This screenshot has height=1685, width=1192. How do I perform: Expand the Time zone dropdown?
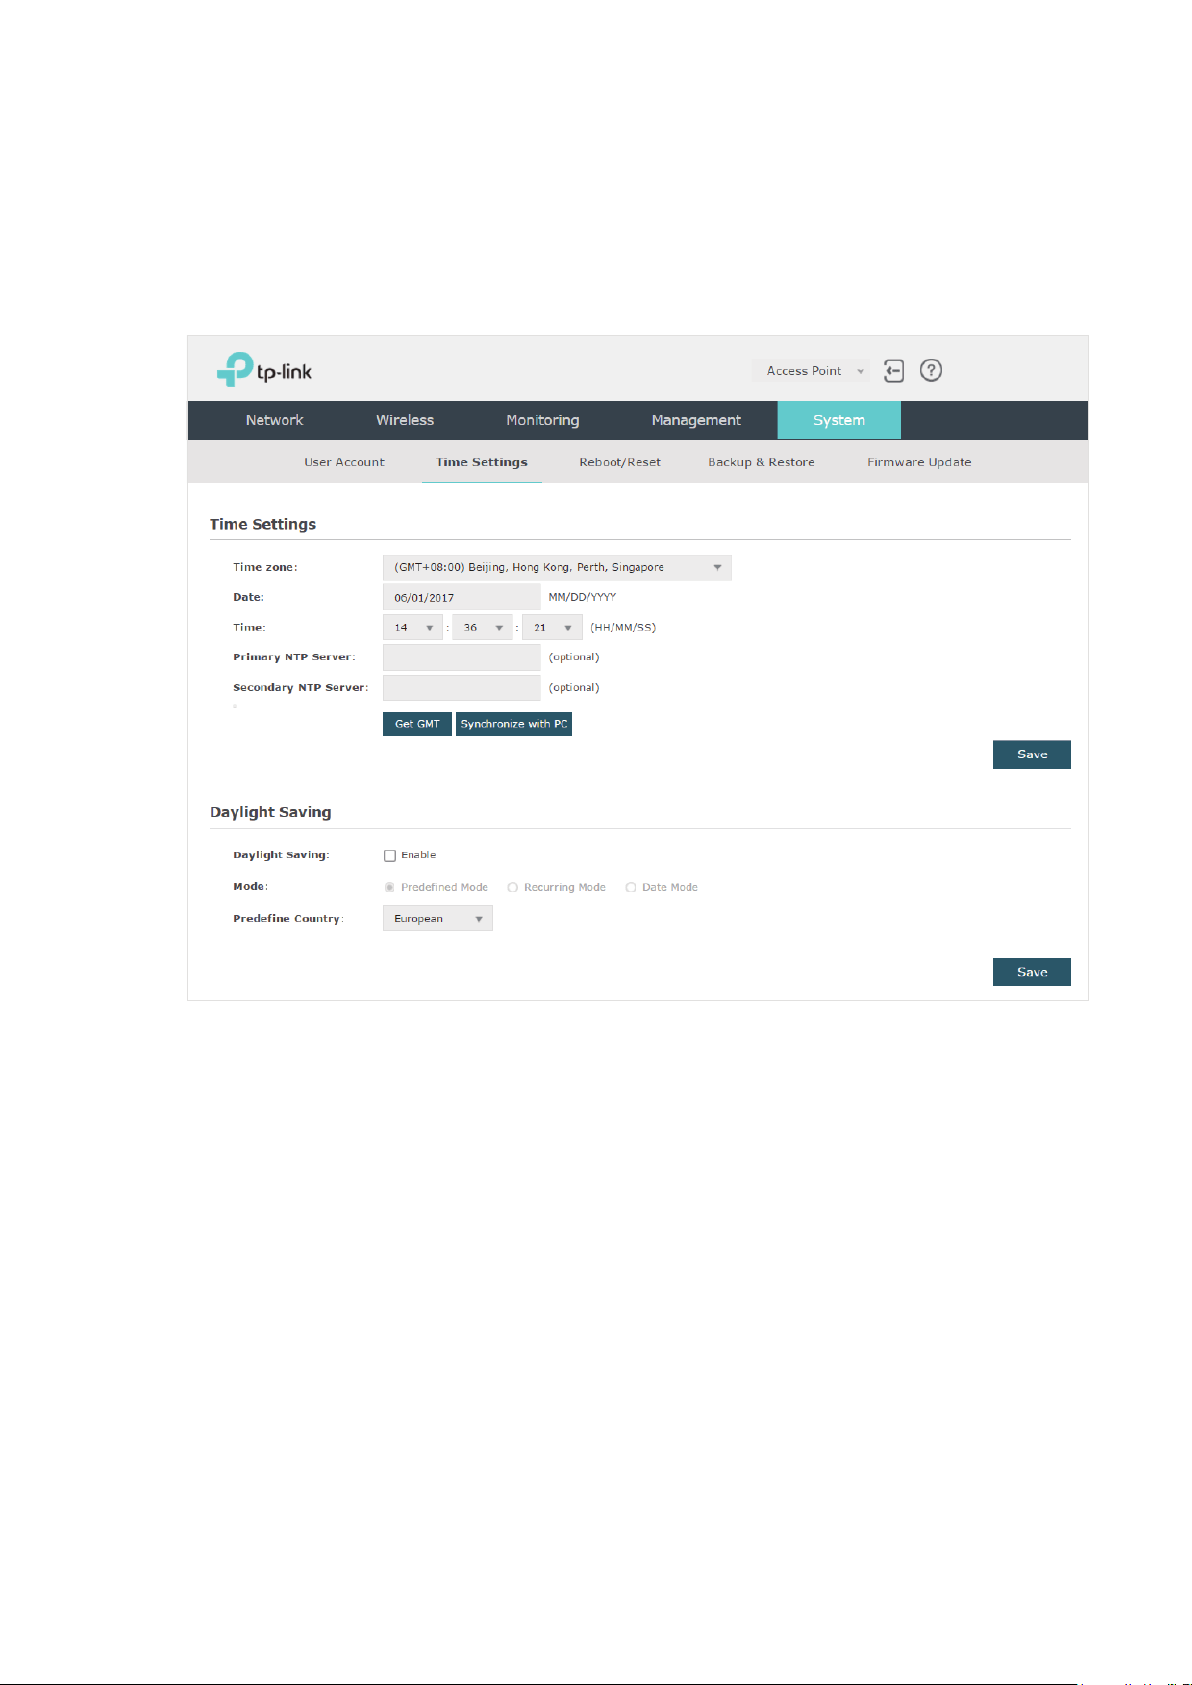(x=557, y=567)
